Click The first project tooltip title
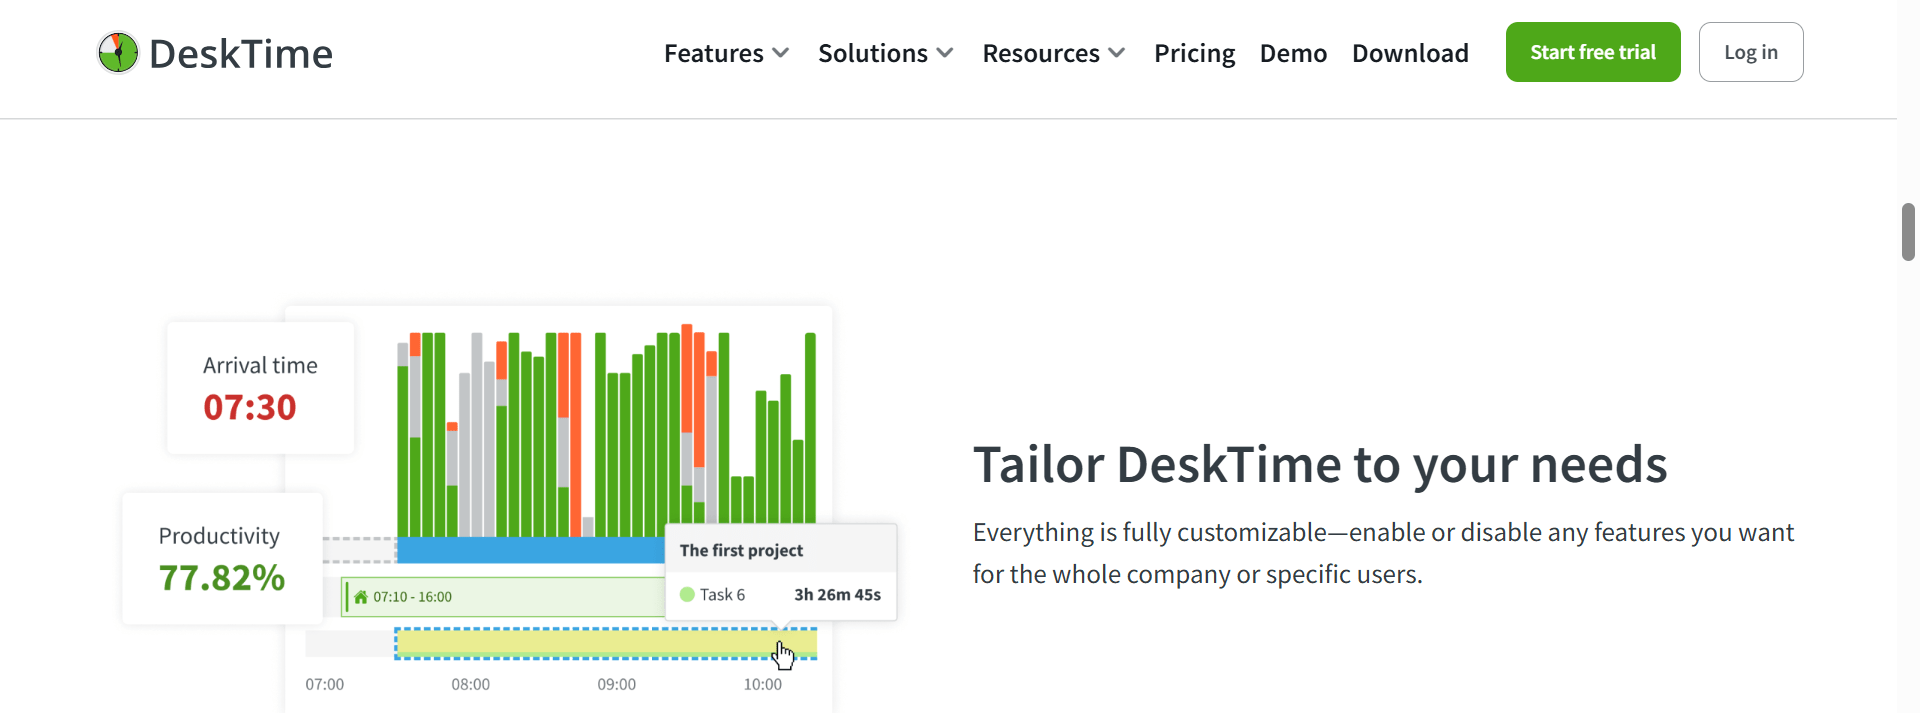Image resolution: width=1920 pixels, height=713 pixels. 741,551
